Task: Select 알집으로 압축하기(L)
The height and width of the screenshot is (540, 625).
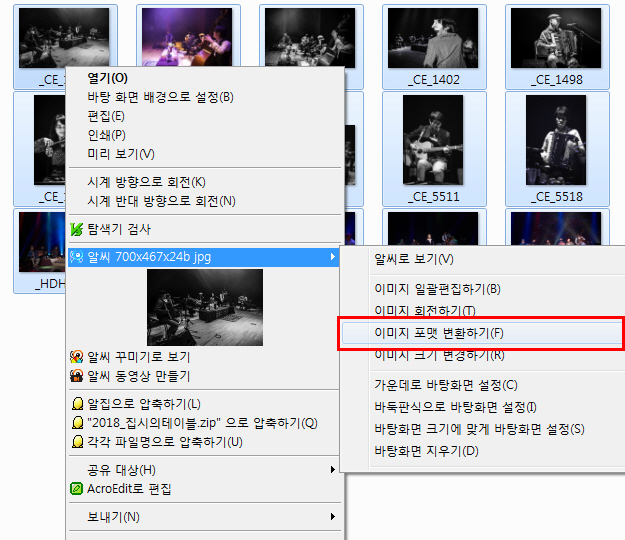Action: (144, 404)
